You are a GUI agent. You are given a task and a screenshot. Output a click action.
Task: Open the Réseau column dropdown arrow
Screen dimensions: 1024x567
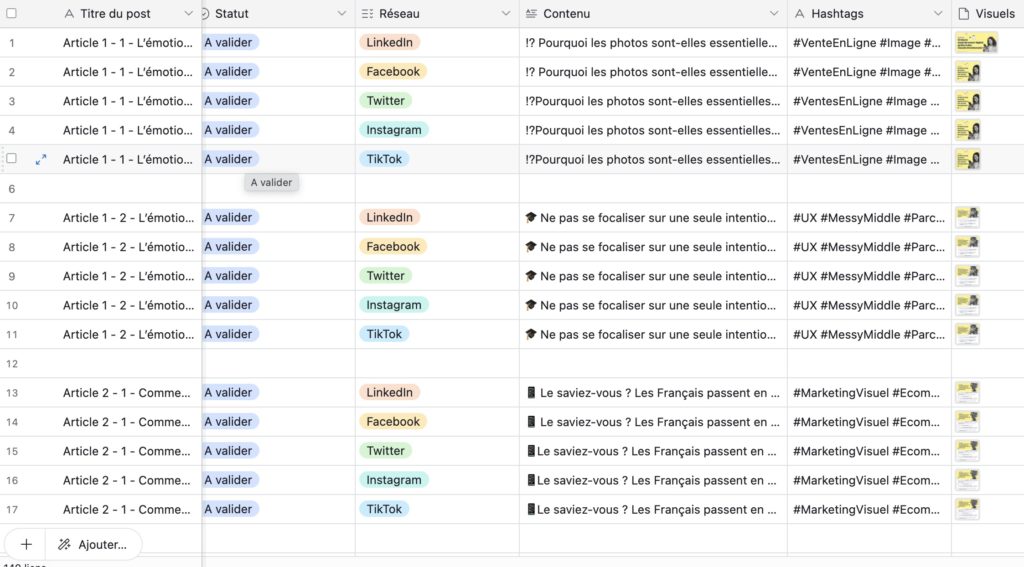click(505, 13)
